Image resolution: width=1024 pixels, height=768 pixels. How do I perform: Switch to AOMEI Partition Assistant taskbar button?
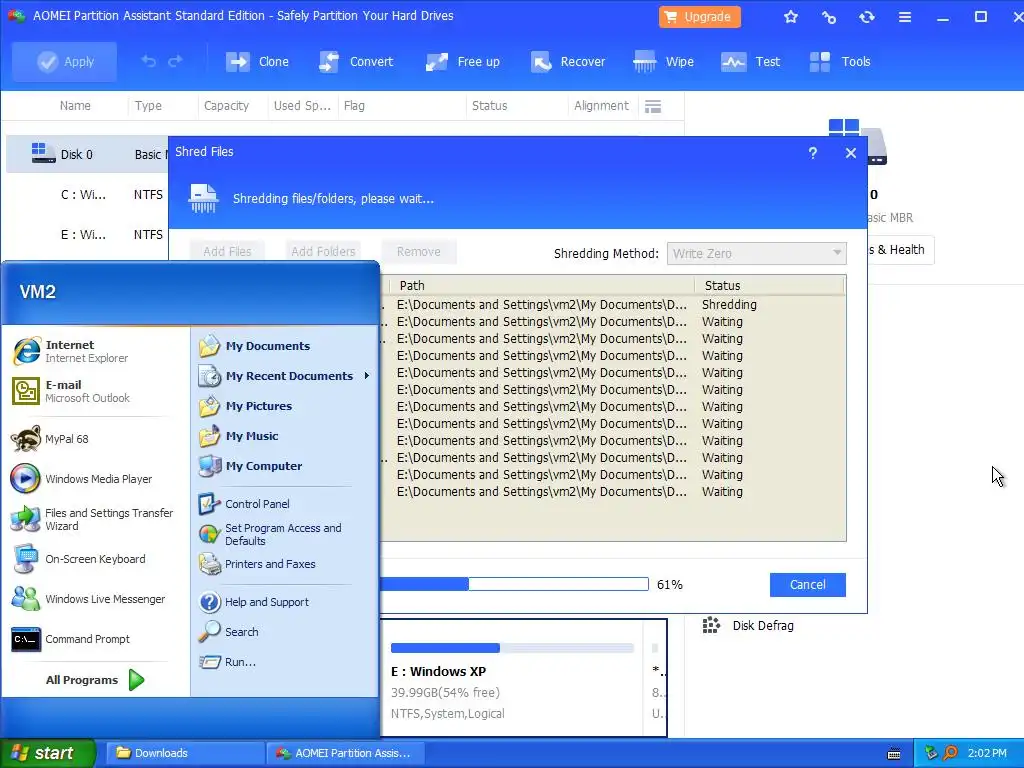point(345,753)
